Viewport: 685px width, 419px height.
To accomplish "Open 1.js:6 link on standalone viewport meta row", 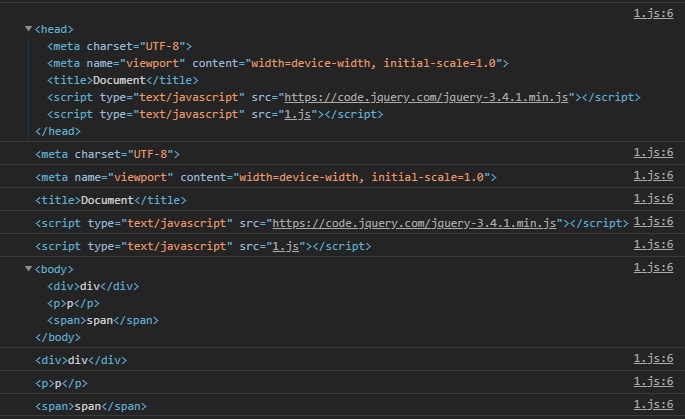I will click(x=653, y=176).
